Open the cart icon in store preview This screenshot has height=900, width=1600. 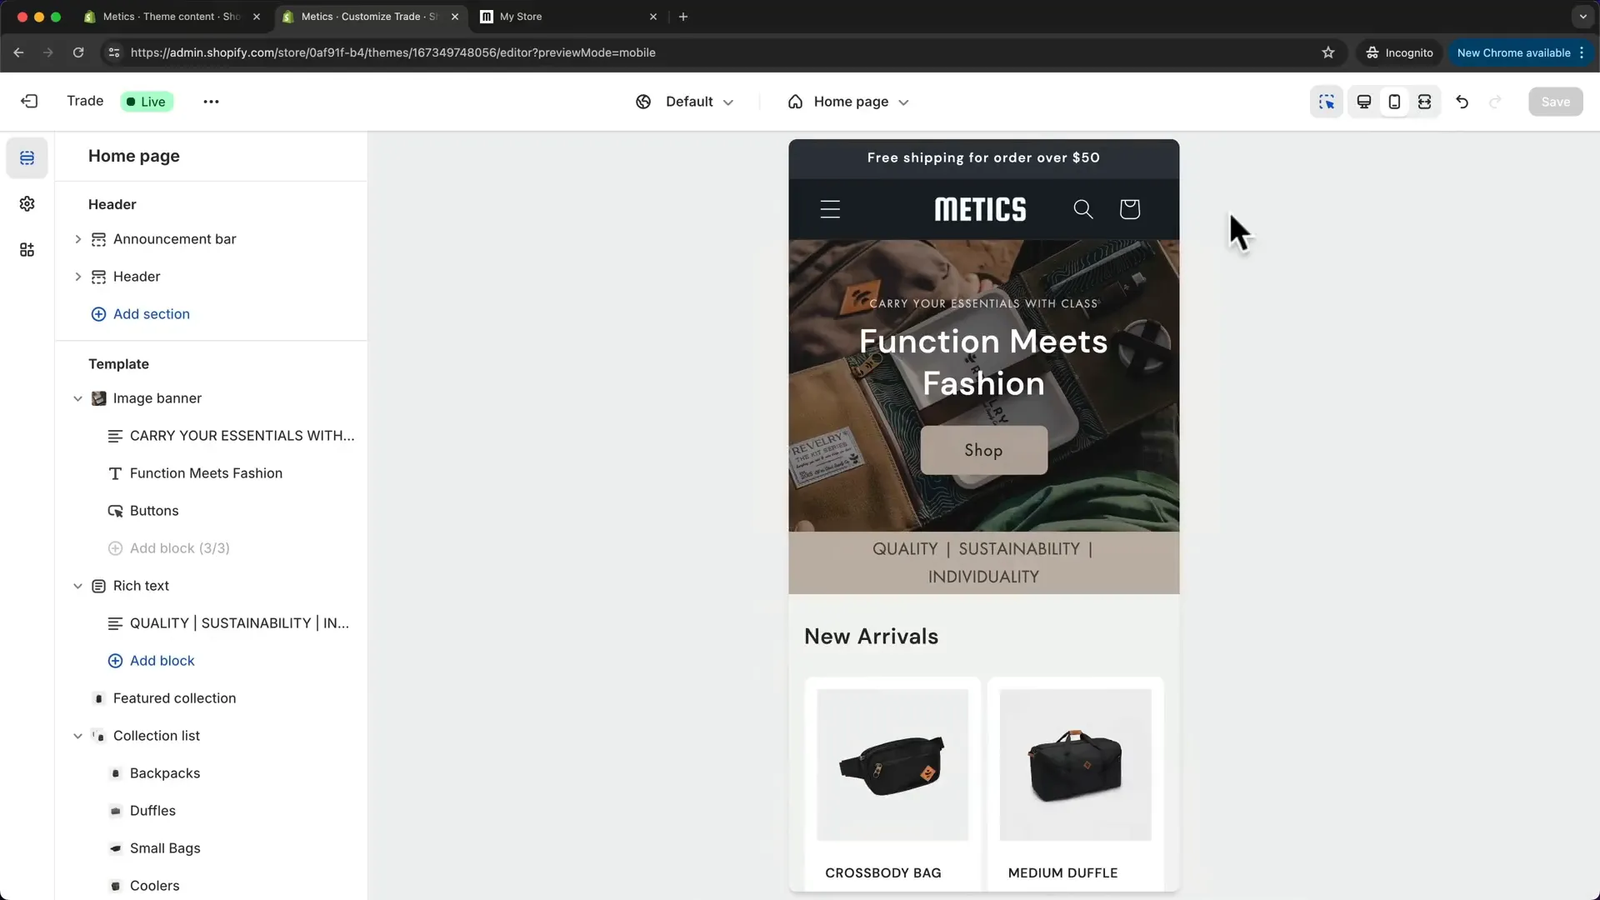pos(1129,209)
